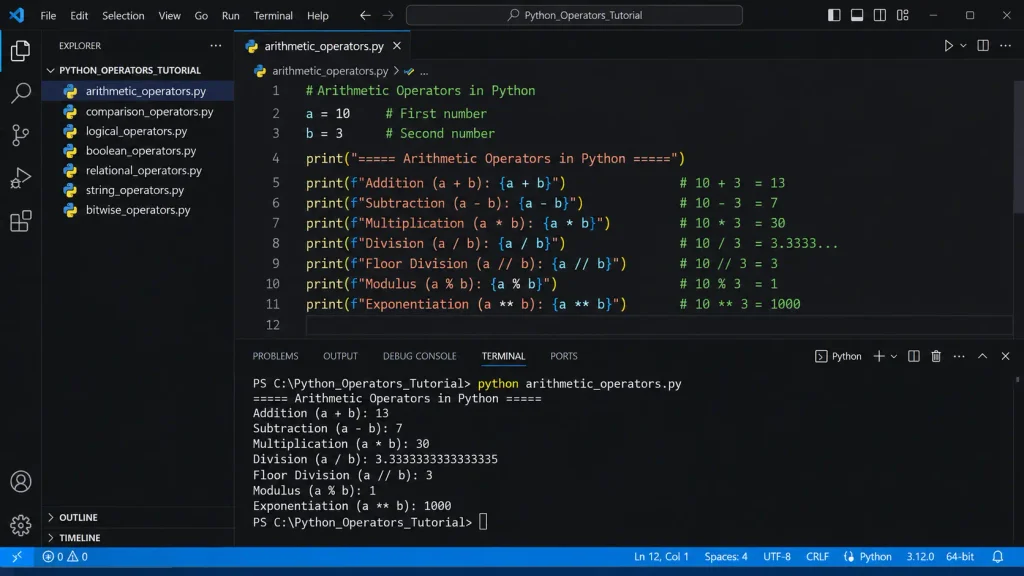Image resolution: width=1024 pixels, height=576 pixels.
Task: Open the Accounts icon in activity bar
Action: 20,481
